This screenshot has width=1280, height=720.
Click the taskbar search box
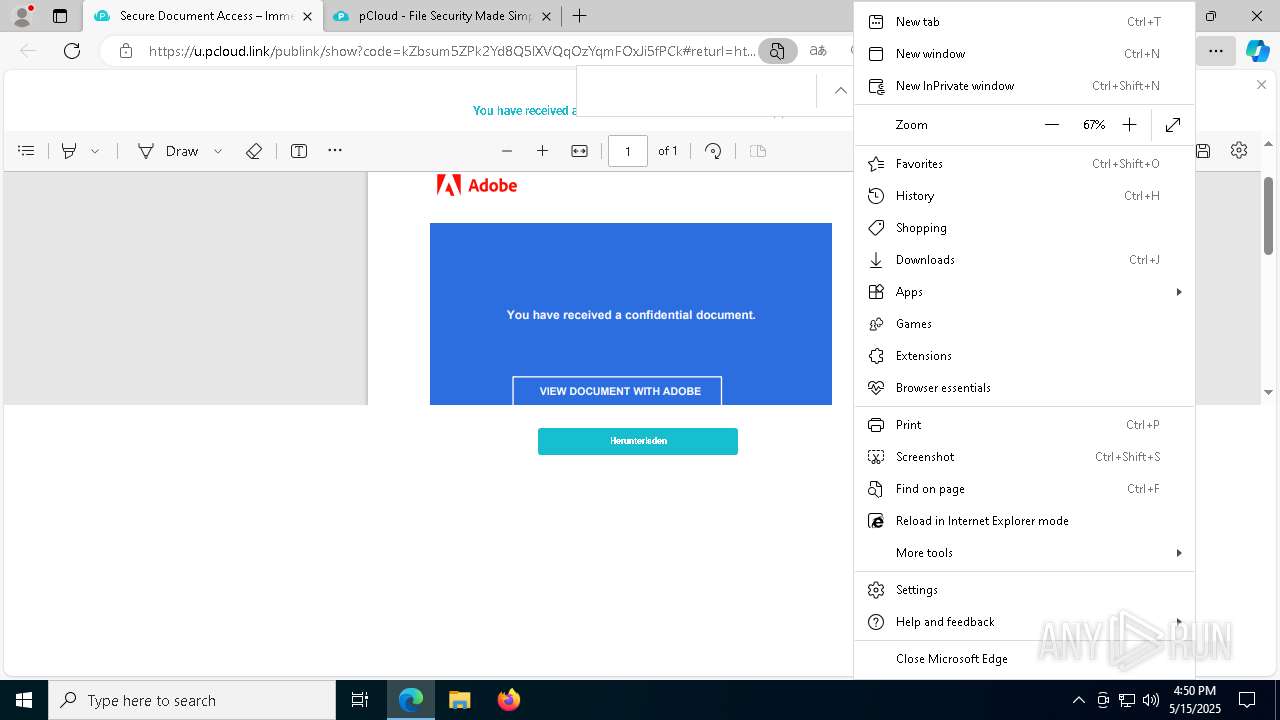pyautogui.click(x=192, y=700)
